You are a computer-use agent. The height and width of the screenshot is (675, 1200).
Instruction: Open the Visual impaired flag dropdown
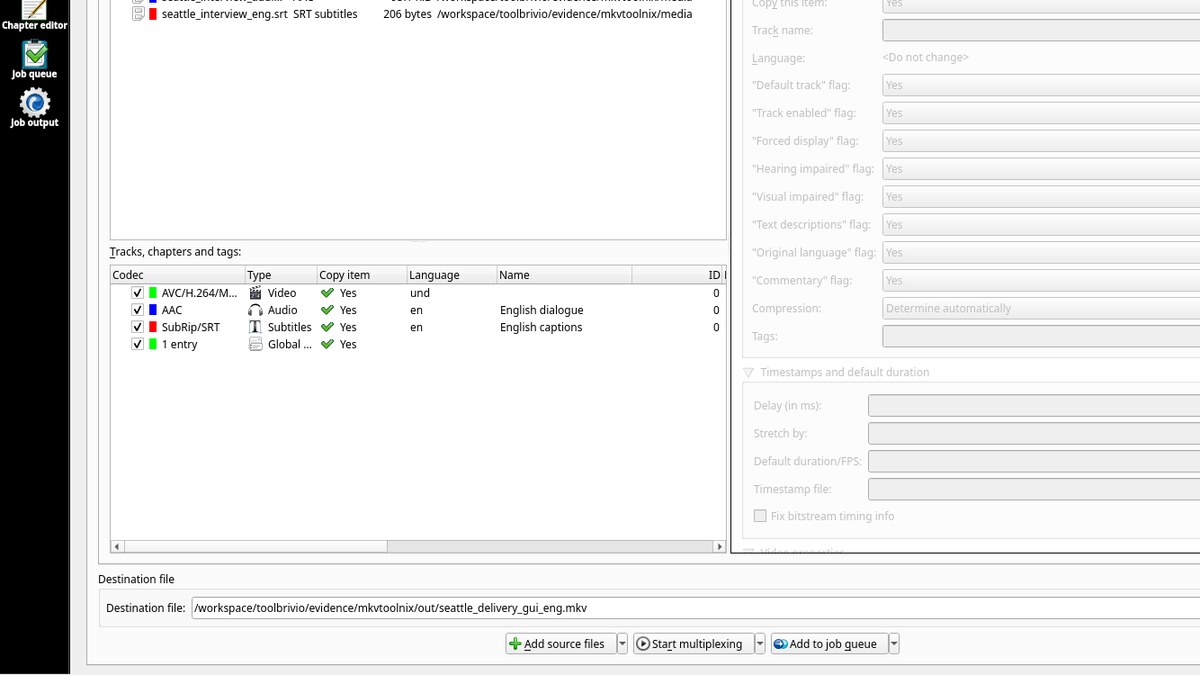tap(1041, 197)
